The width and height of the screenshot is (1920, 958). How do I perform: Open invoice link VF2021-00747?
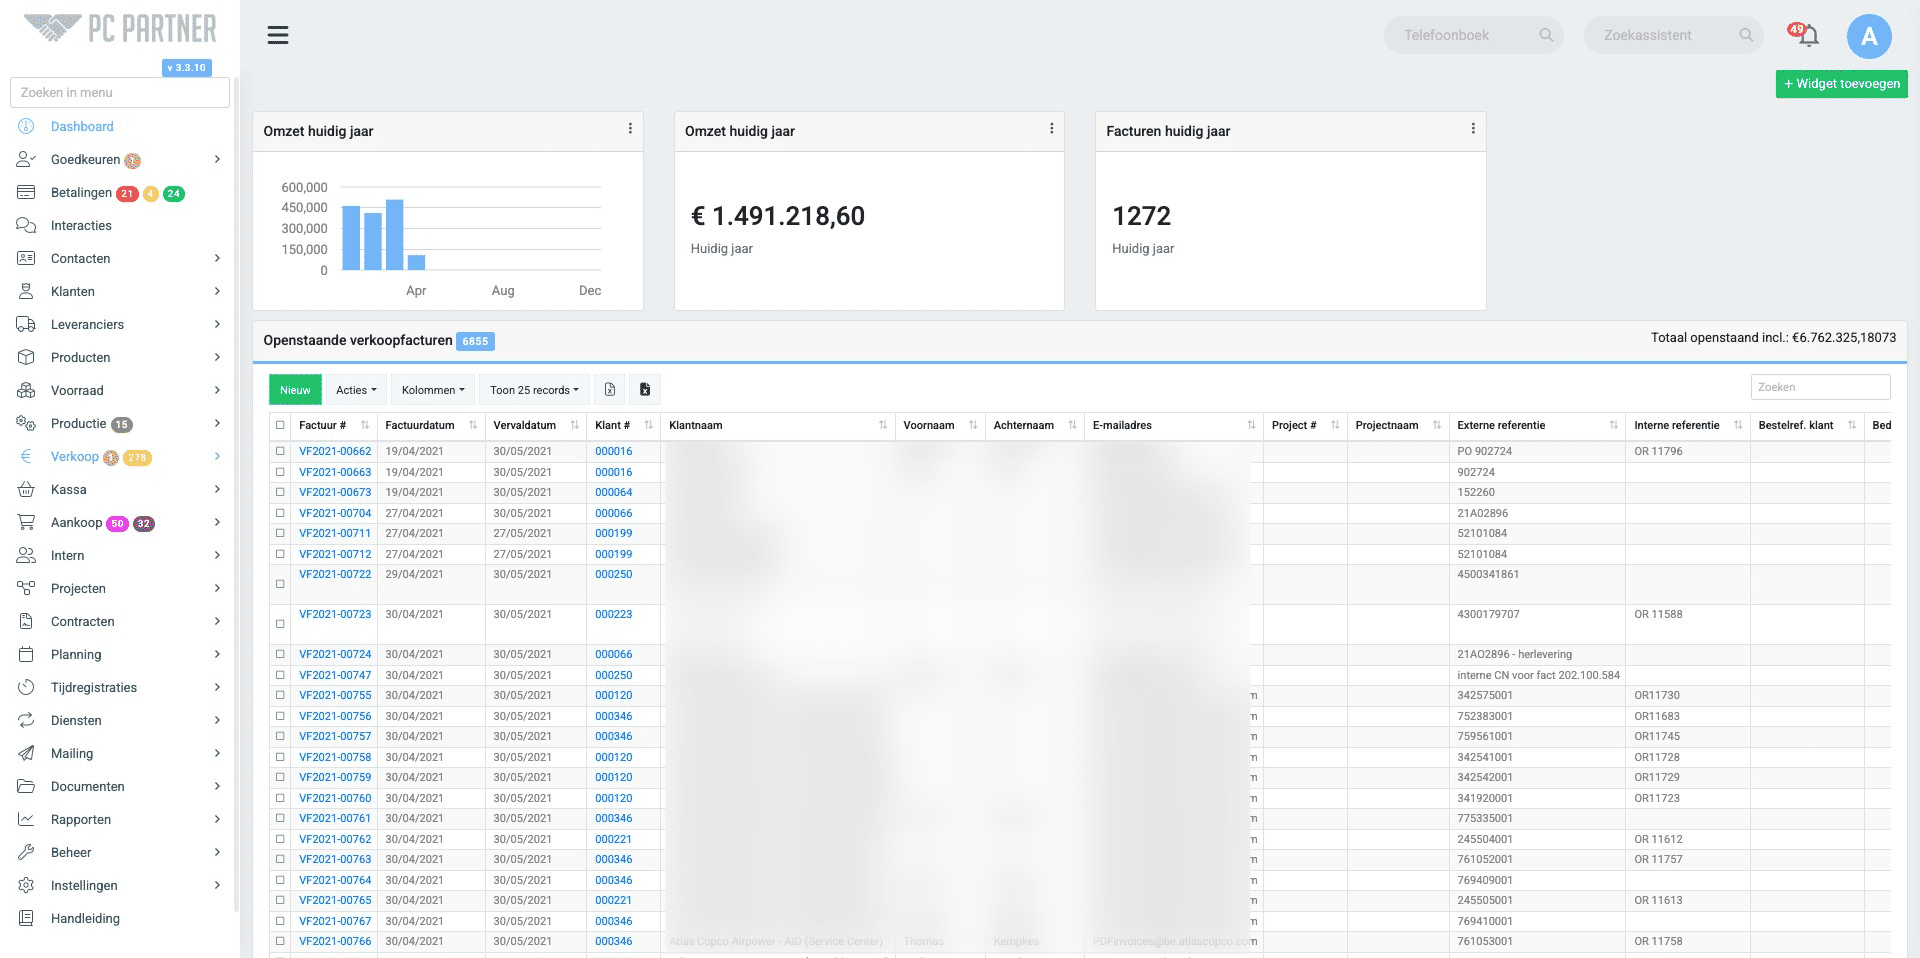click(x=335, y=675)
